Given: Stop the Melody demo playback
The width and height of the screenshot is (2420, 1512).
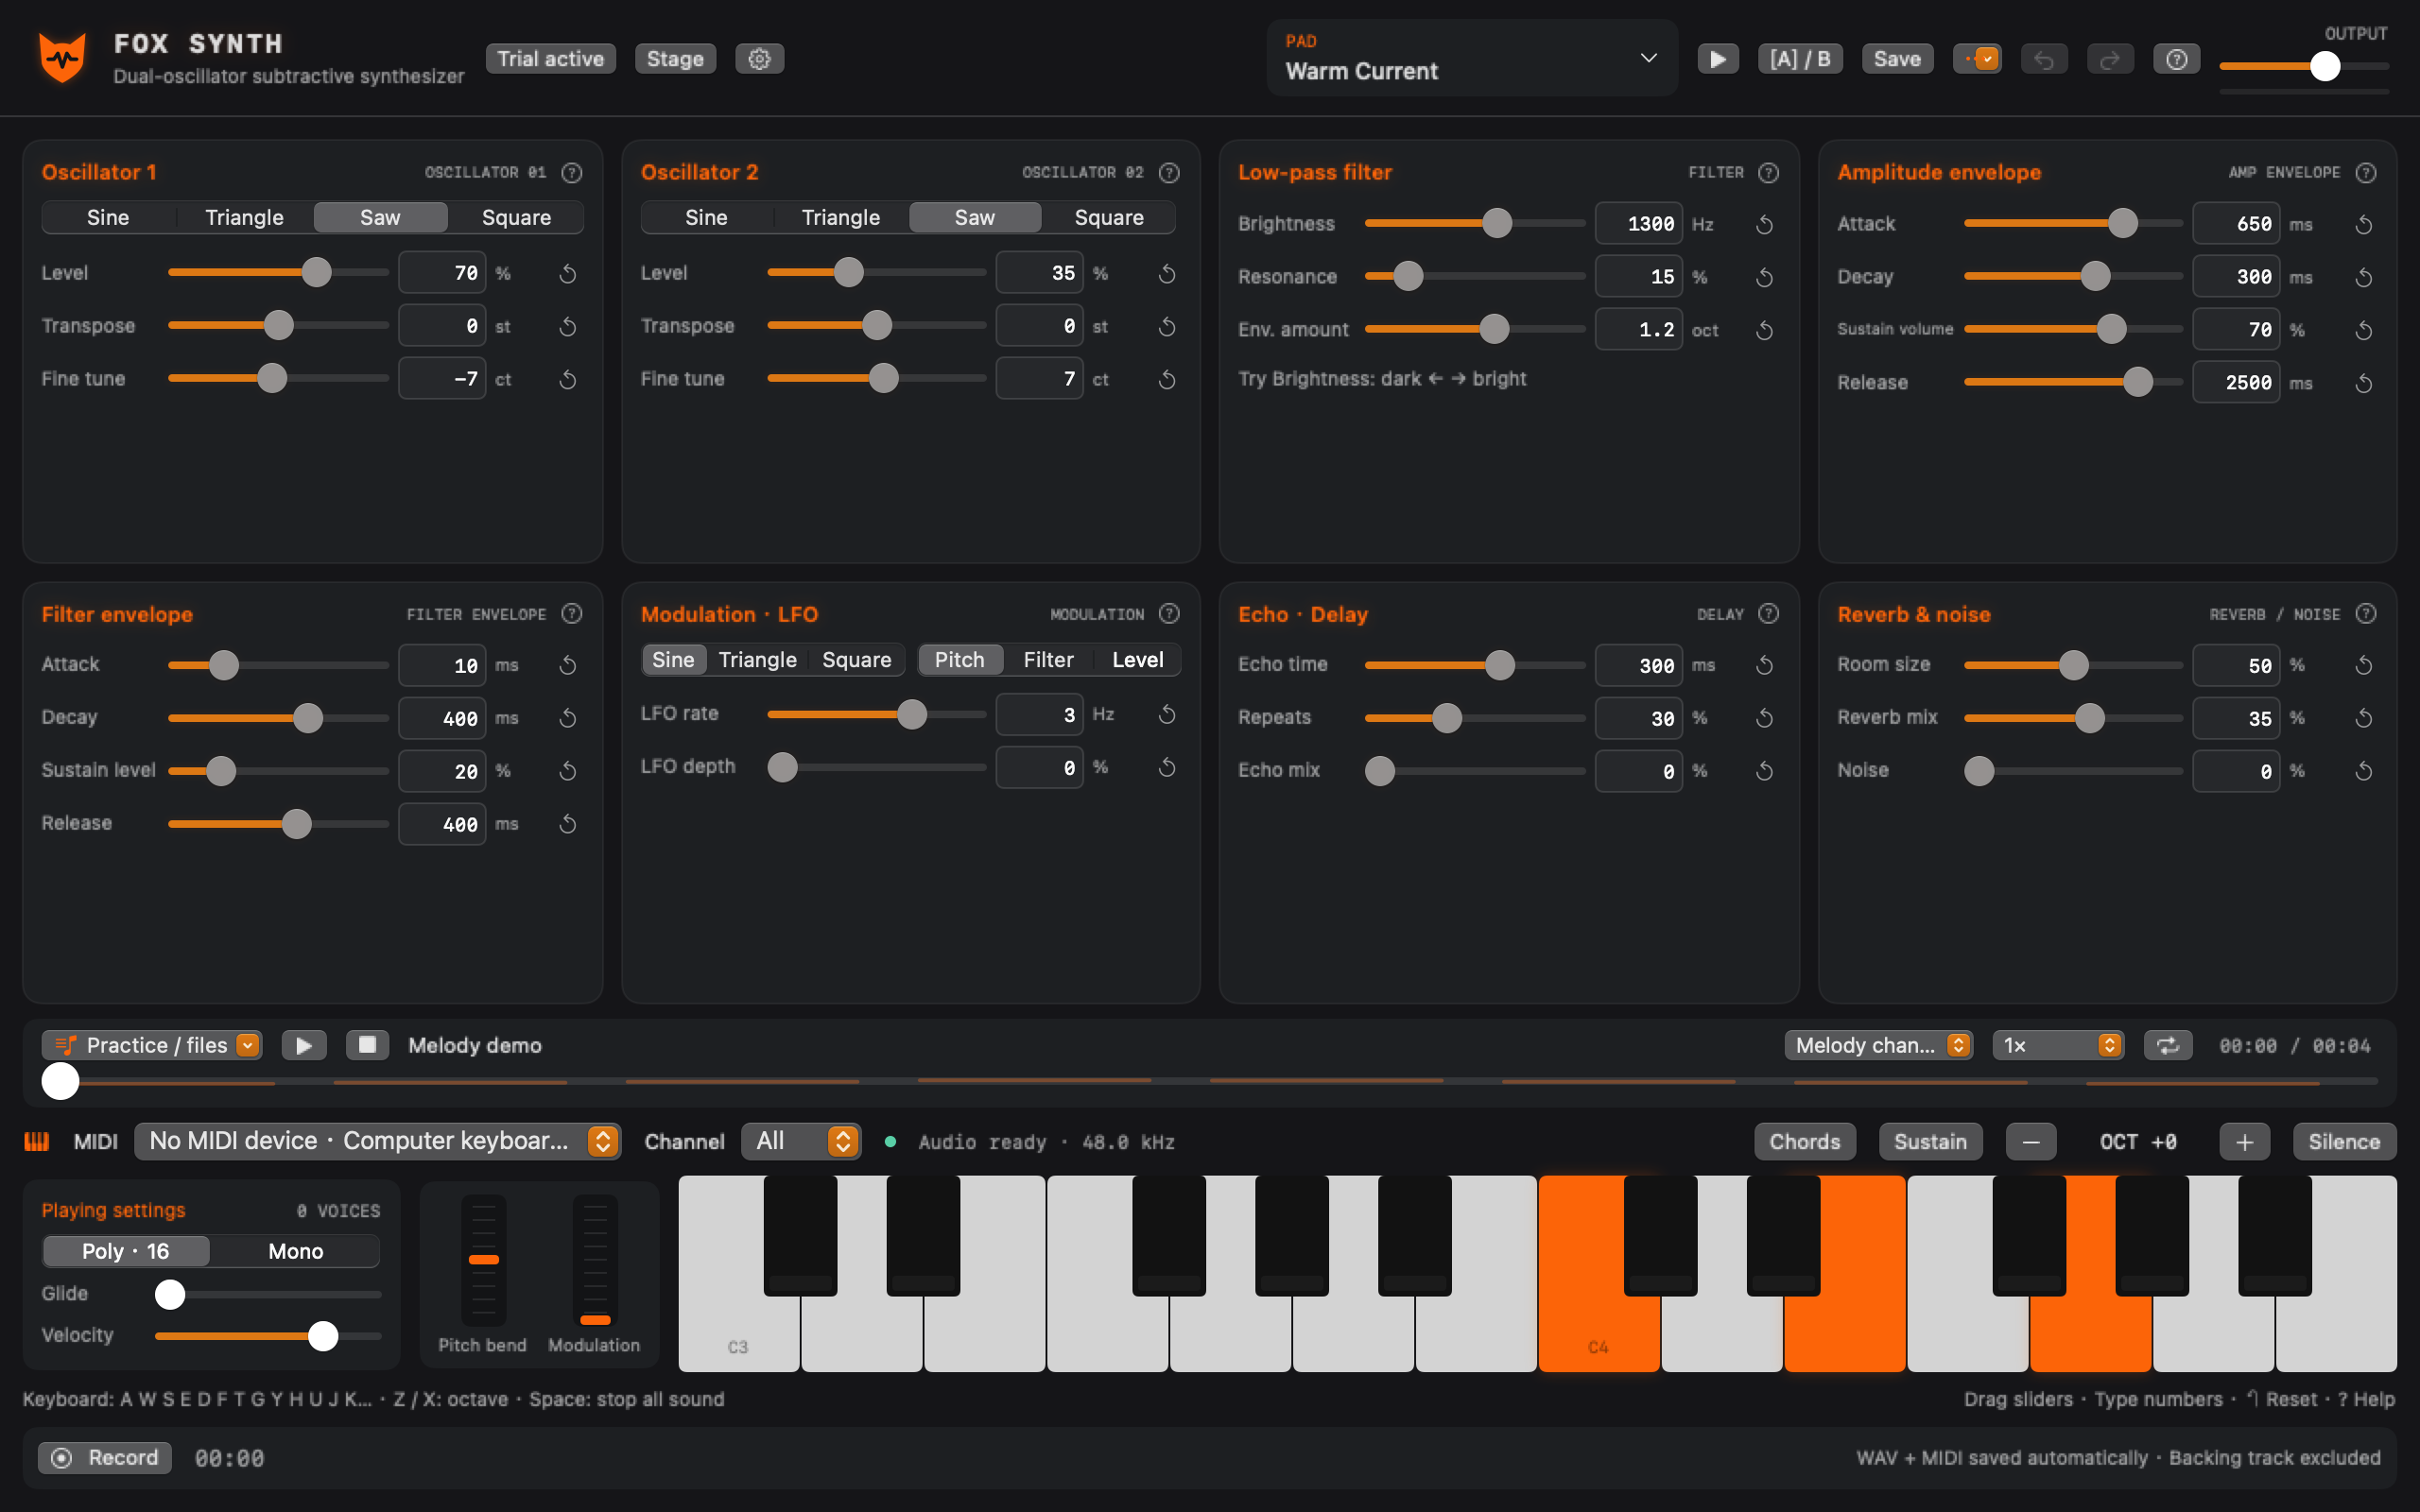Looking at the screenshot, I should click(x=367, y=1045).
